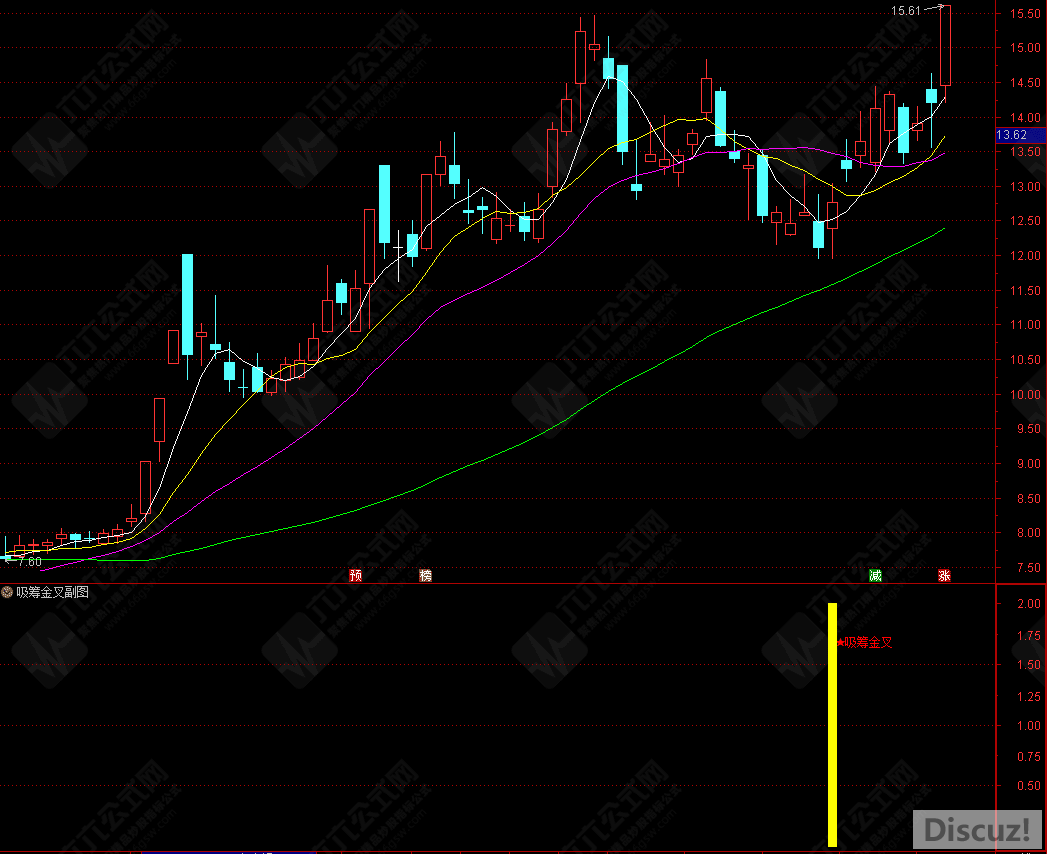Screen dimensions: 1047x854
Task: Click the 7.60 low price label
Action: [x=29, y=562]
